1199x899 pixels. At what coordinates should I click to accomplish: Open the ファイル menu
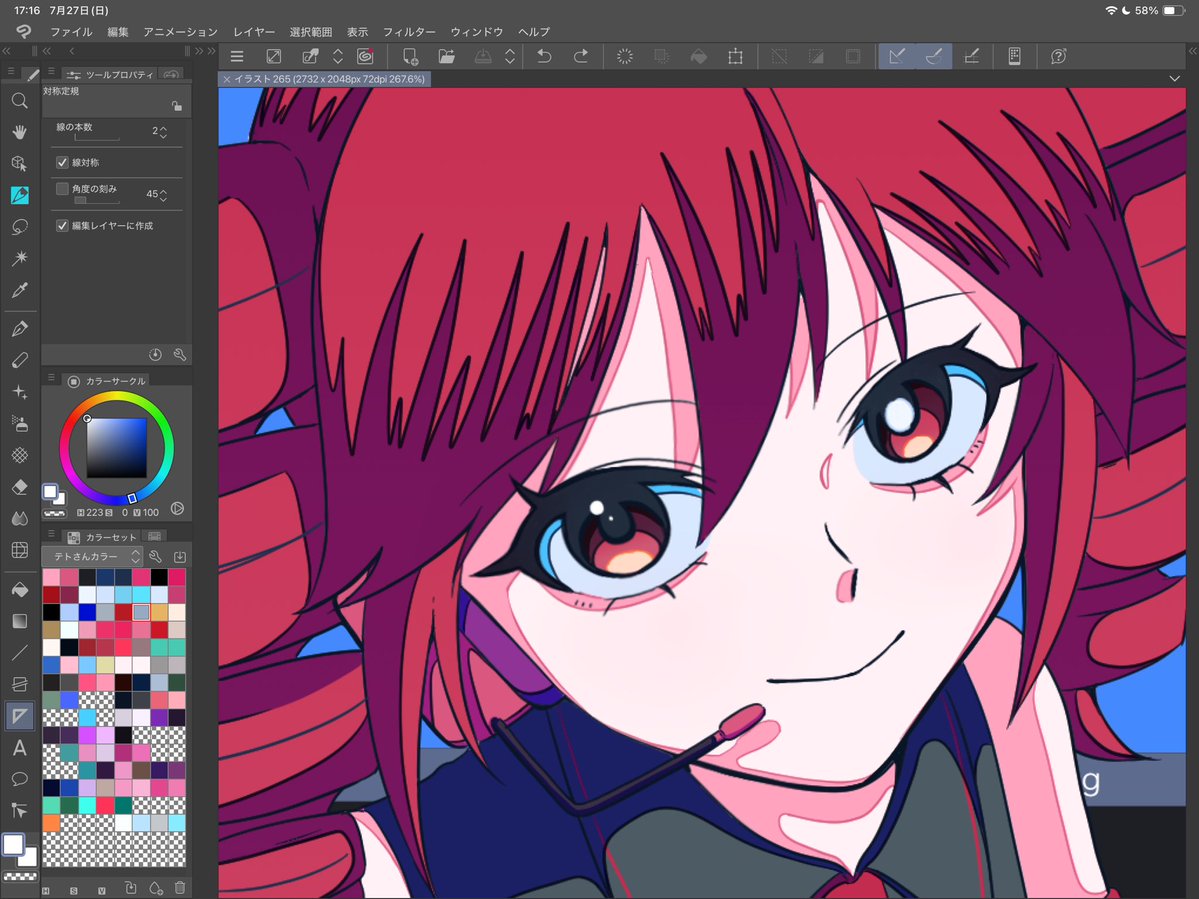[x=71, y=31]
